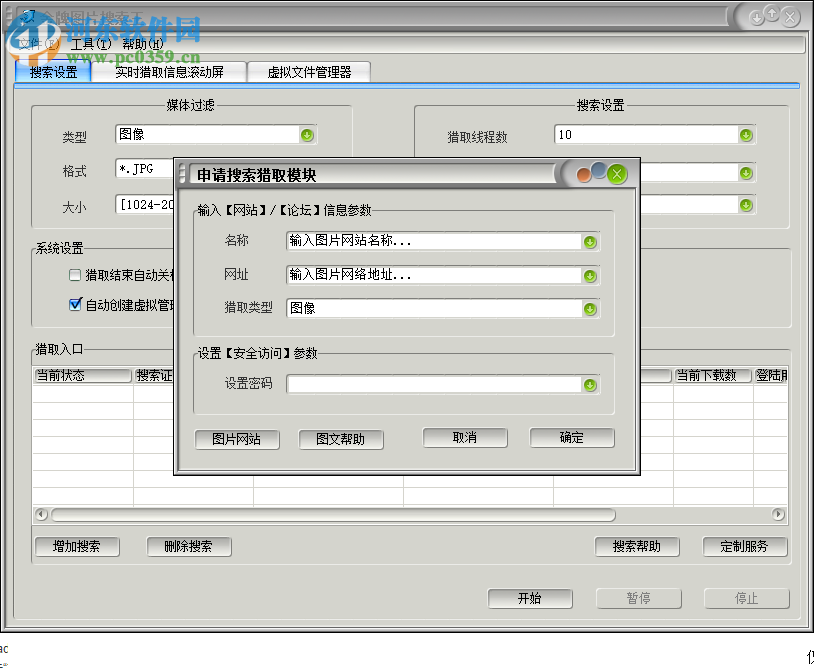Click the green arrow on the [1024-20... size field
Image resolution: width=814 pixels, height=668 pixels.
tap(305, 205)
